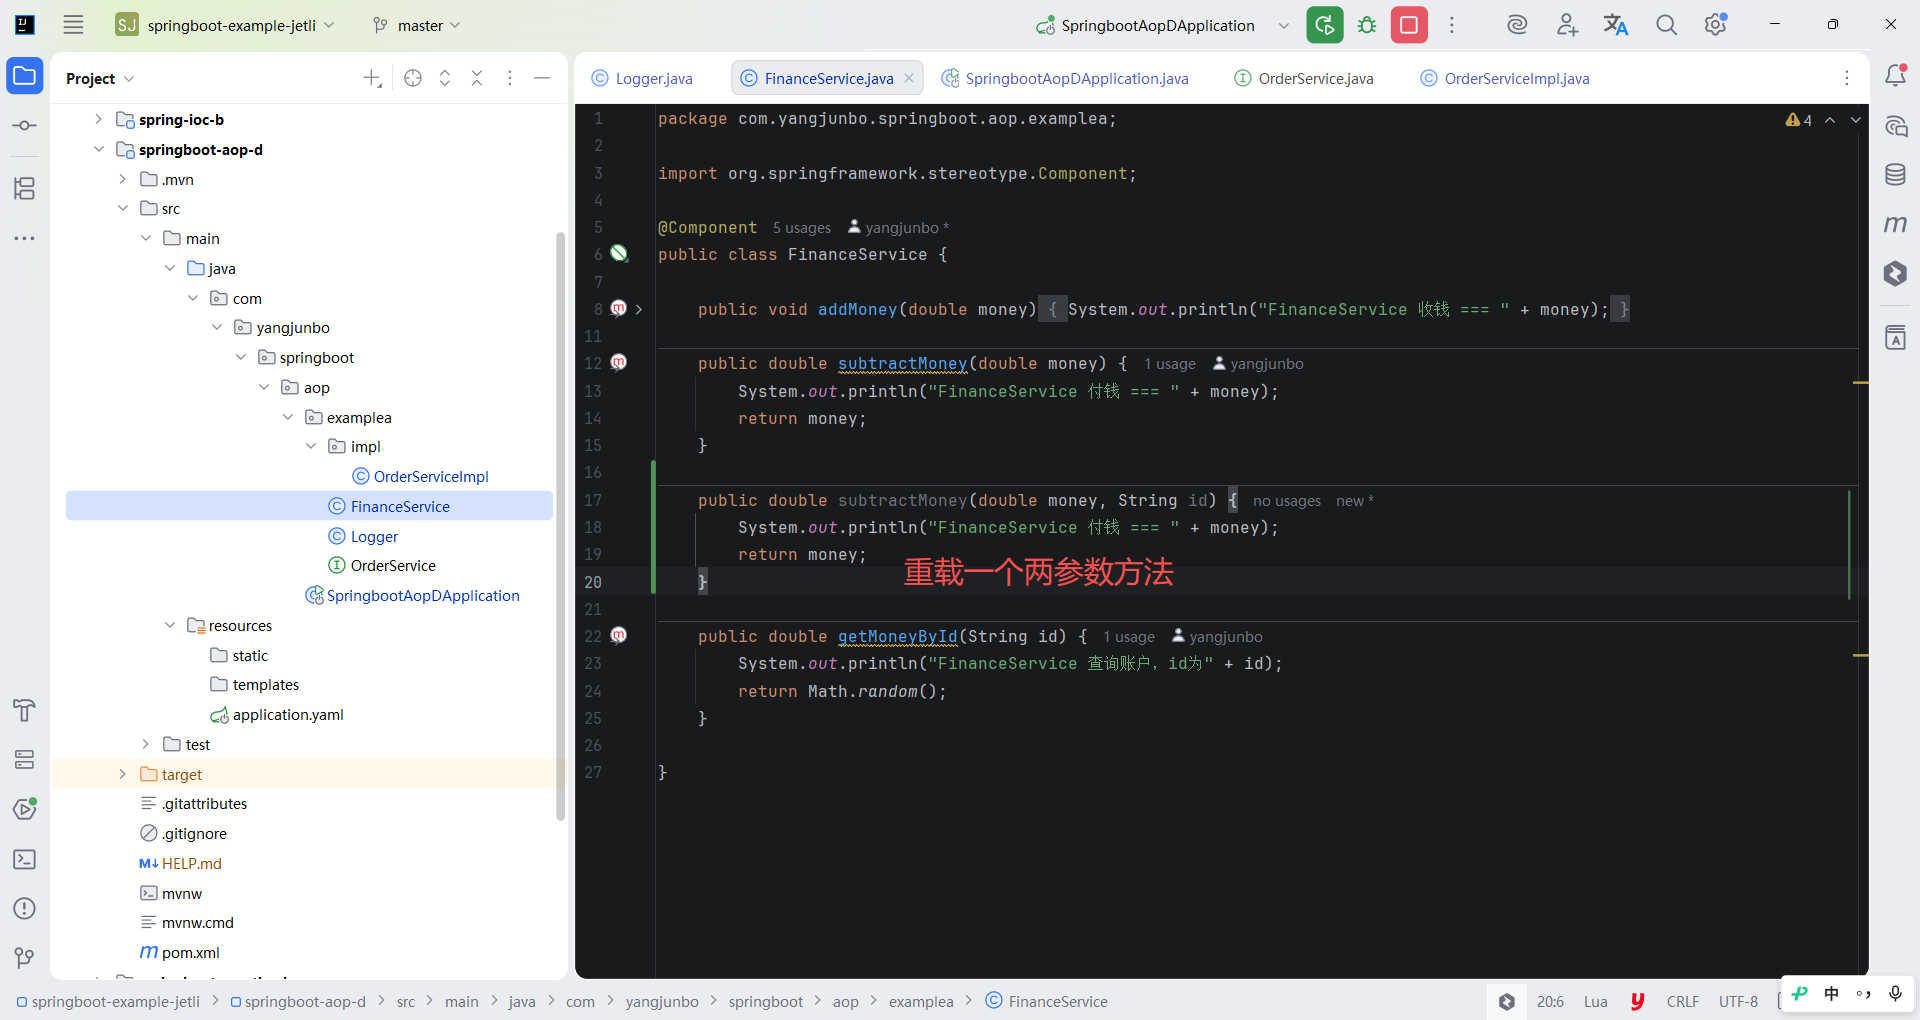1920x1020 pixels.
Task: Switch to Logger.java tab
Action: pos(642,78)
